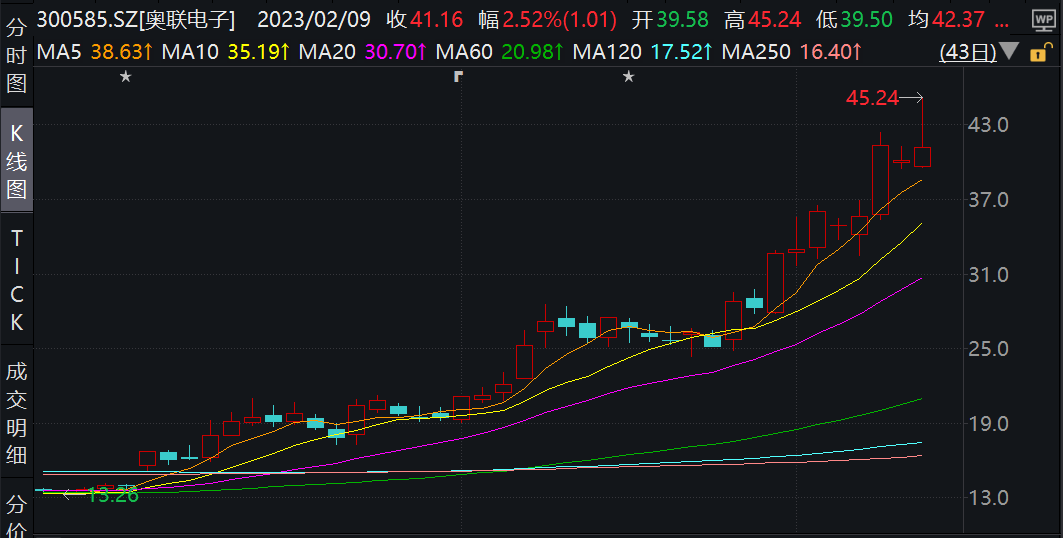Image resolution: width=1063 pixels, height=538 pixels.
Task: Expand the gray triangle period dropdown
Action: [x=1009, y=51]
